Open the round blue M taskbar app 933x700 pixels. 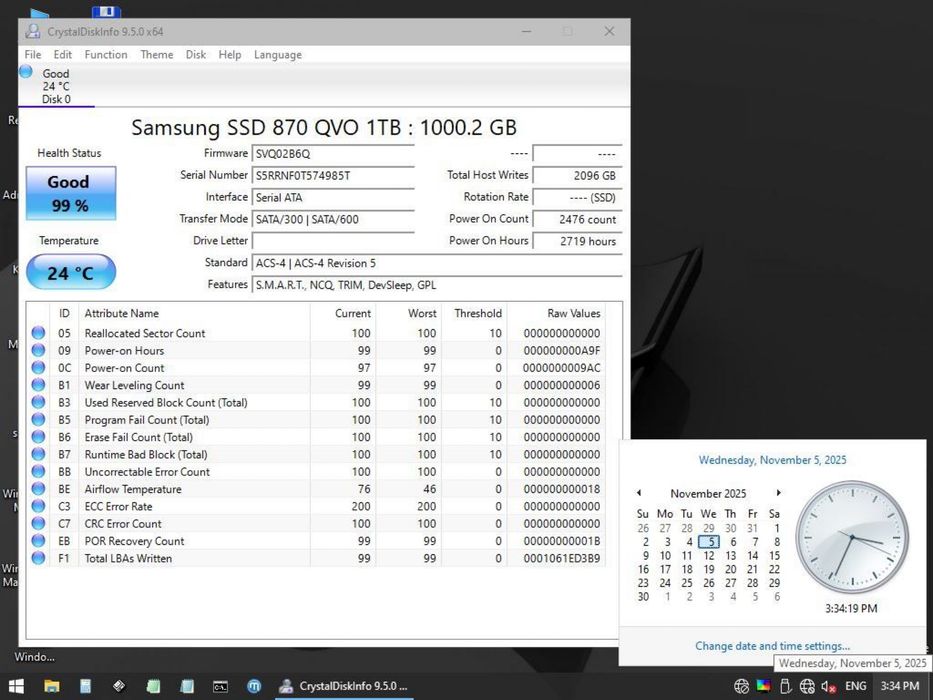pyautogui.click(x=254, y=686)
